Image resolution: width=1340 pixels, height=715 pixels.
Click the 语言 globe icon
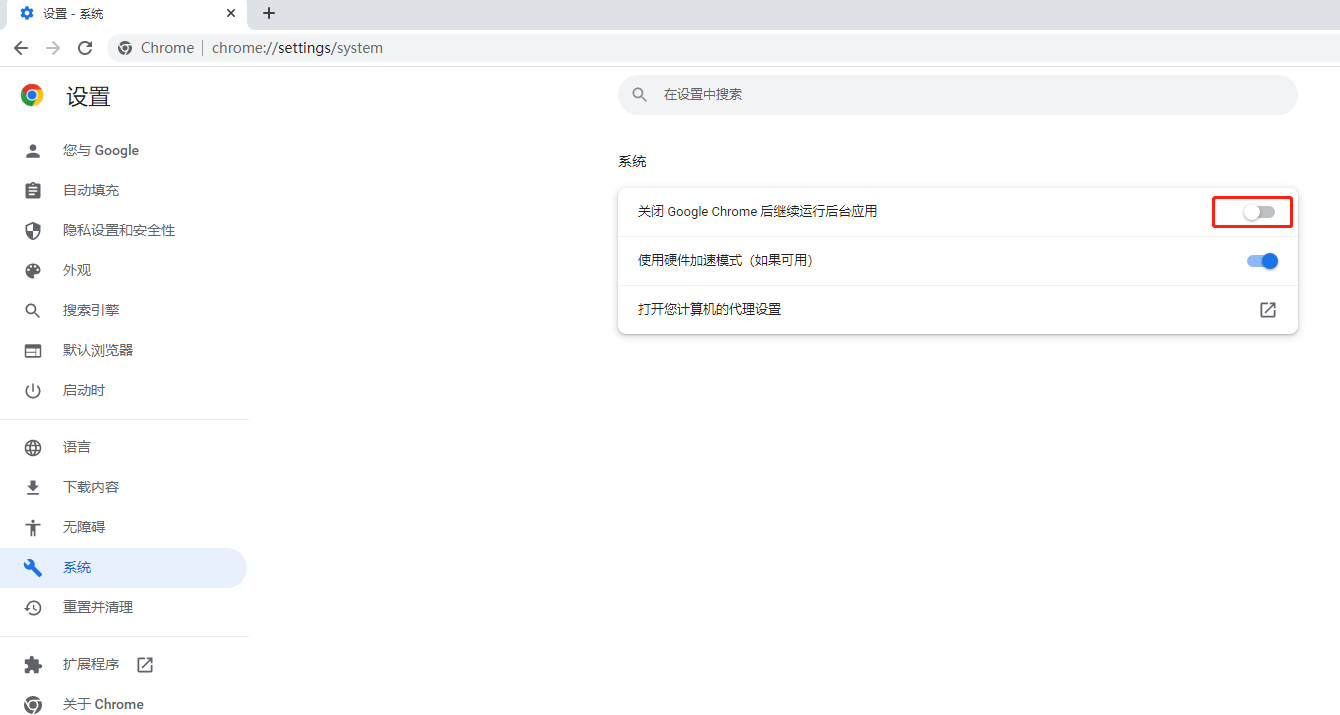point(33,447)
